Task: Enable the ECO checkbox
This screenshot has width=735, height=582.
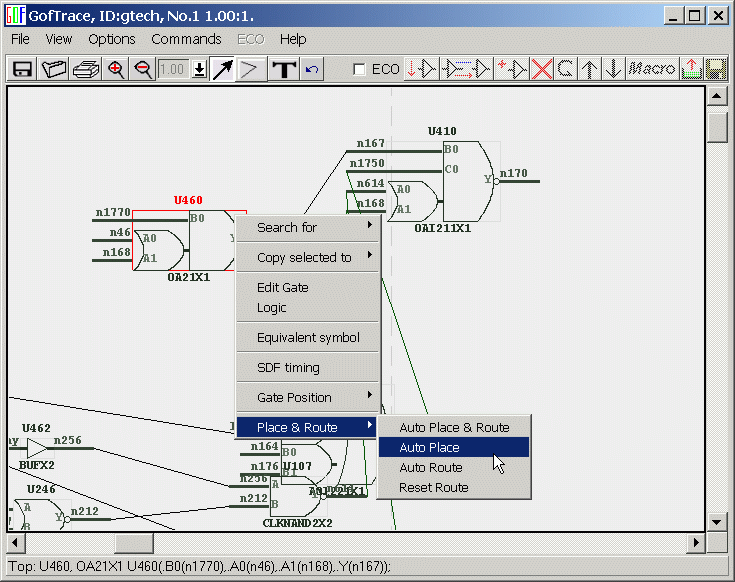Action: 360,70
